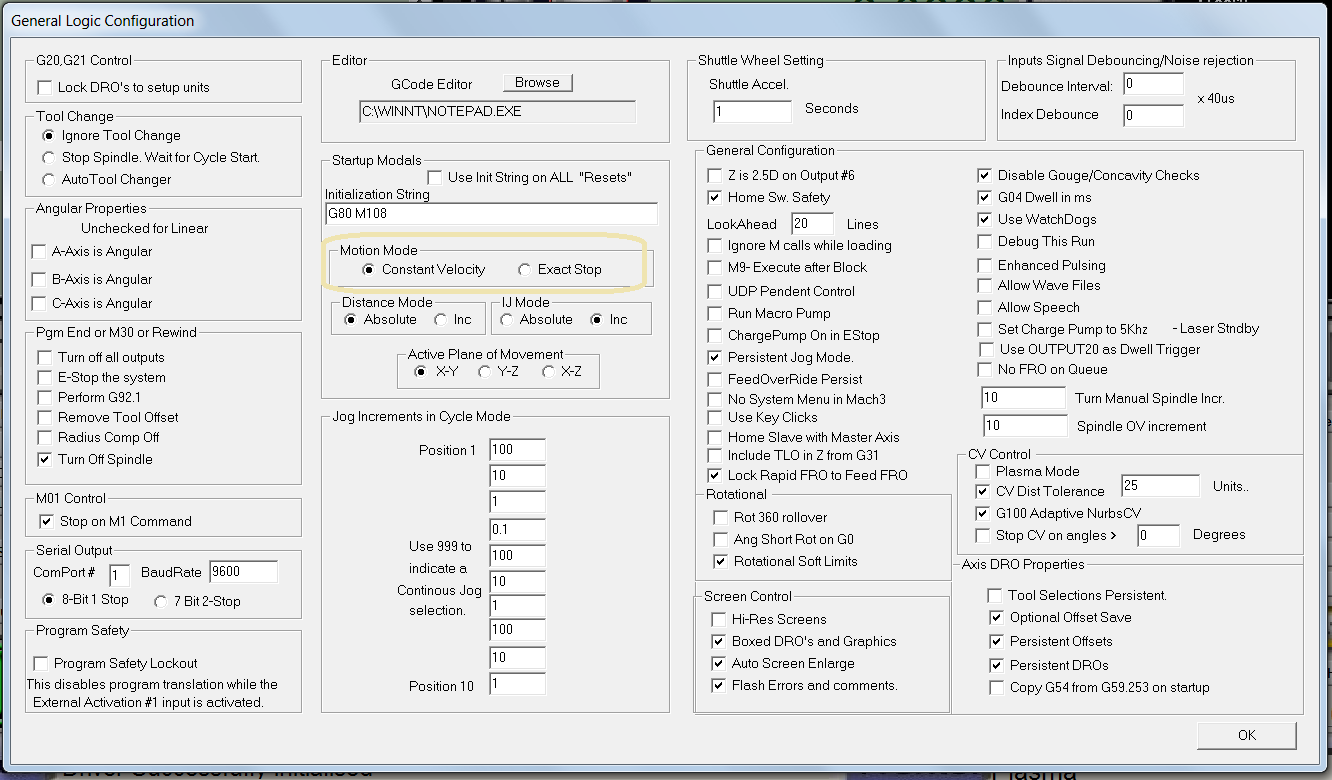Check Home Slave with Master Axis
Viewport: 1332px width, 780px height.
click(714, 437)
